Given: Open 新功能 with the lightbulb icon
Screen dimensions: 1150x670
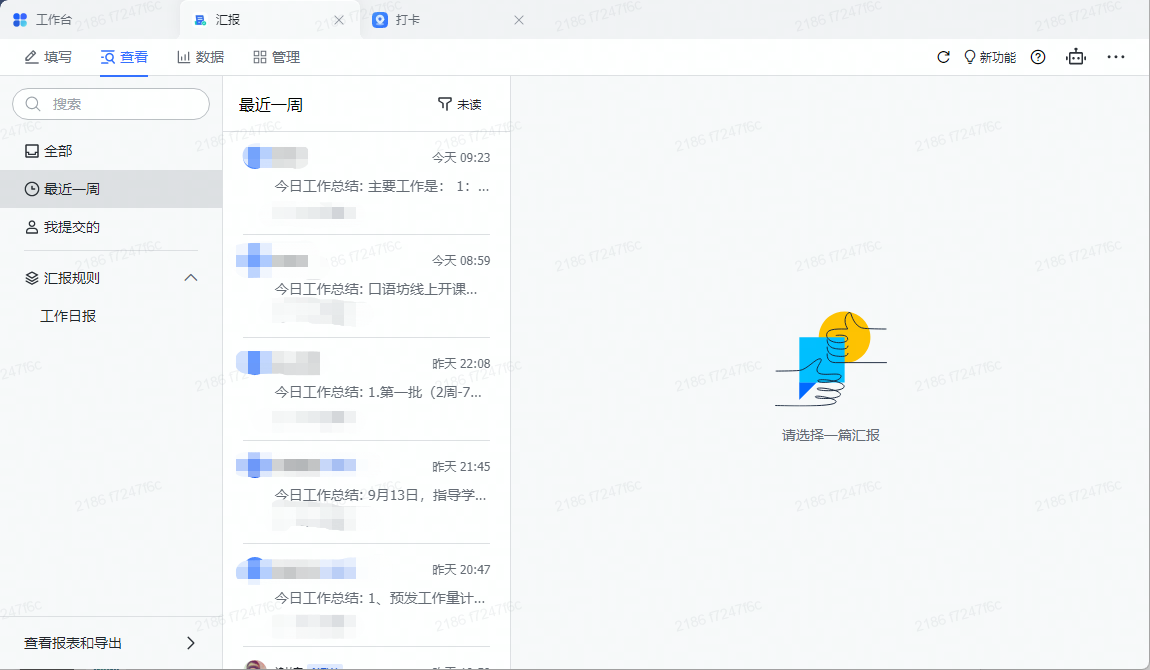Looking at the screenshot, I should (989, 57).
